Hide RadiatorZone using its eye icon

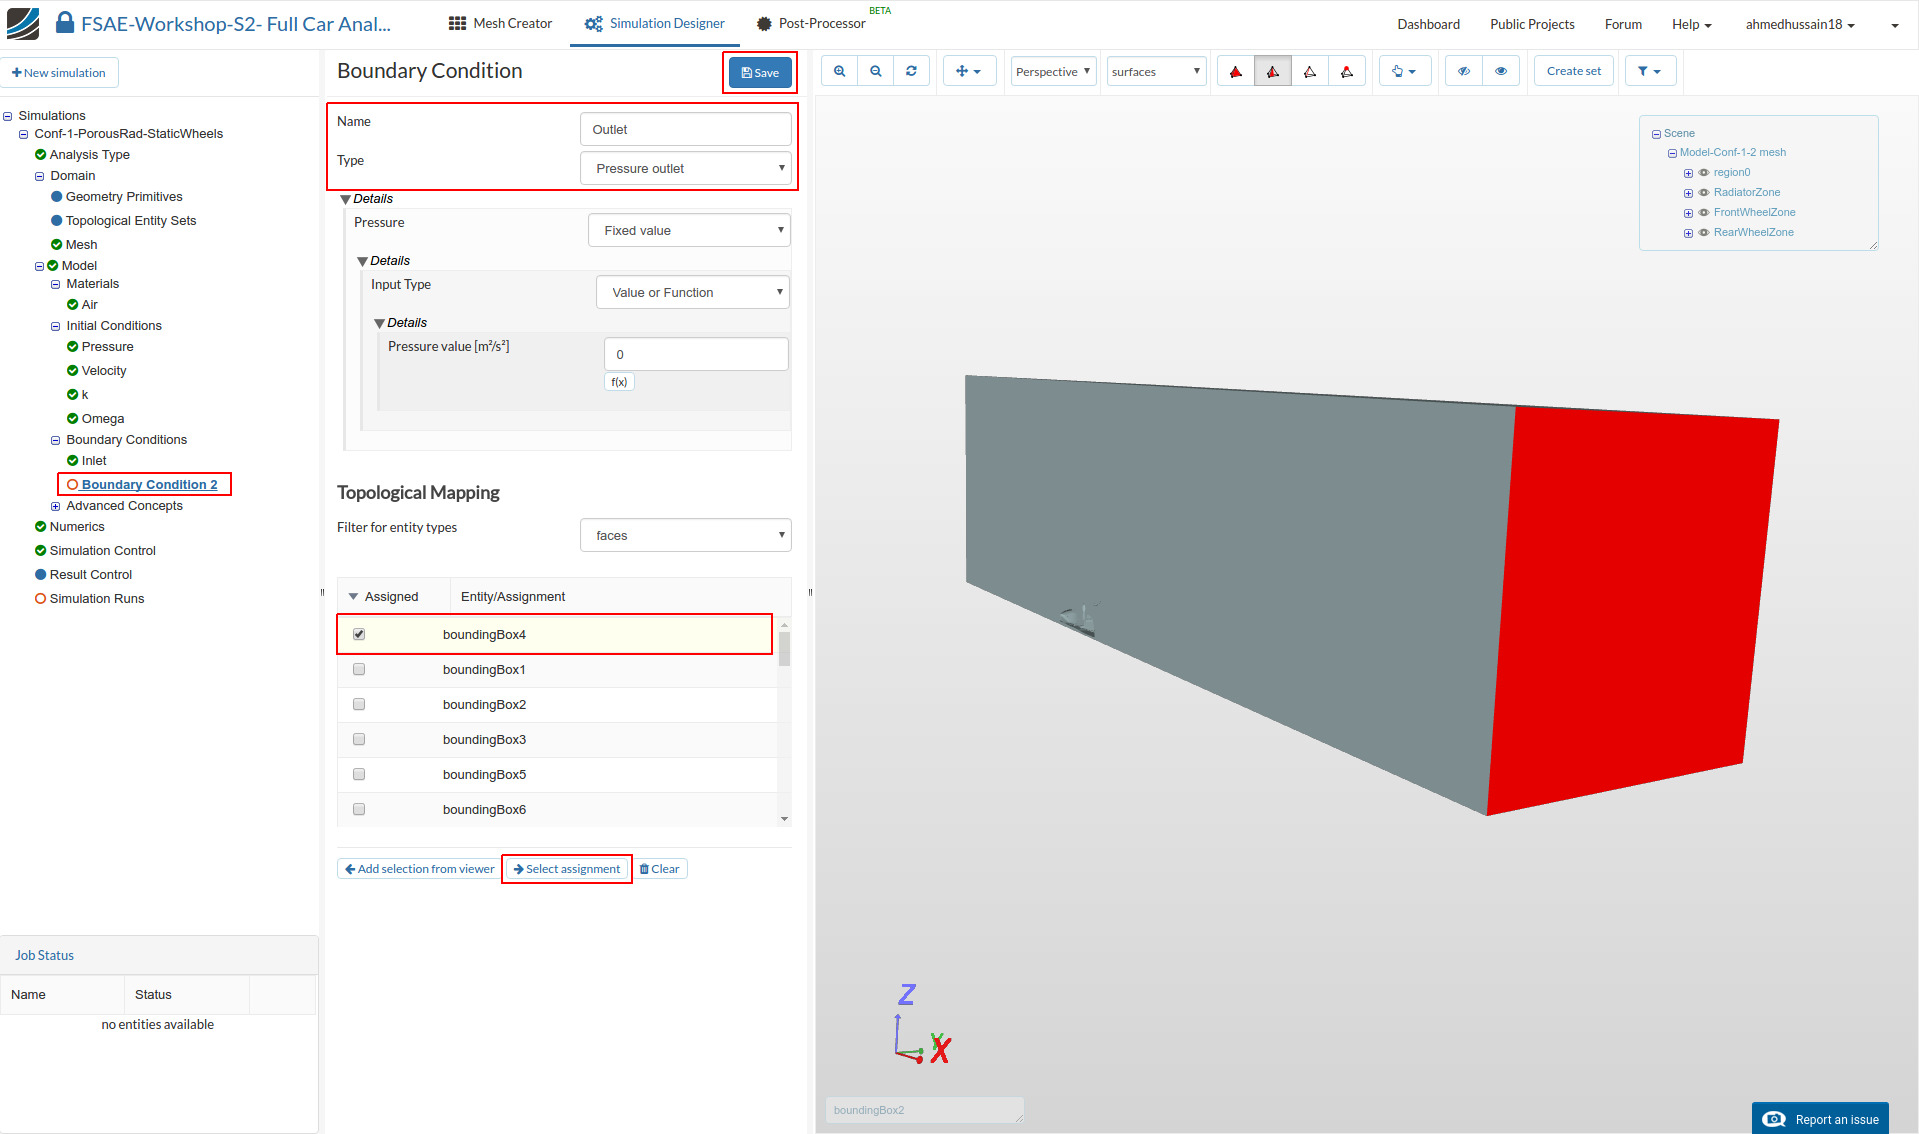click(1704, 192)
